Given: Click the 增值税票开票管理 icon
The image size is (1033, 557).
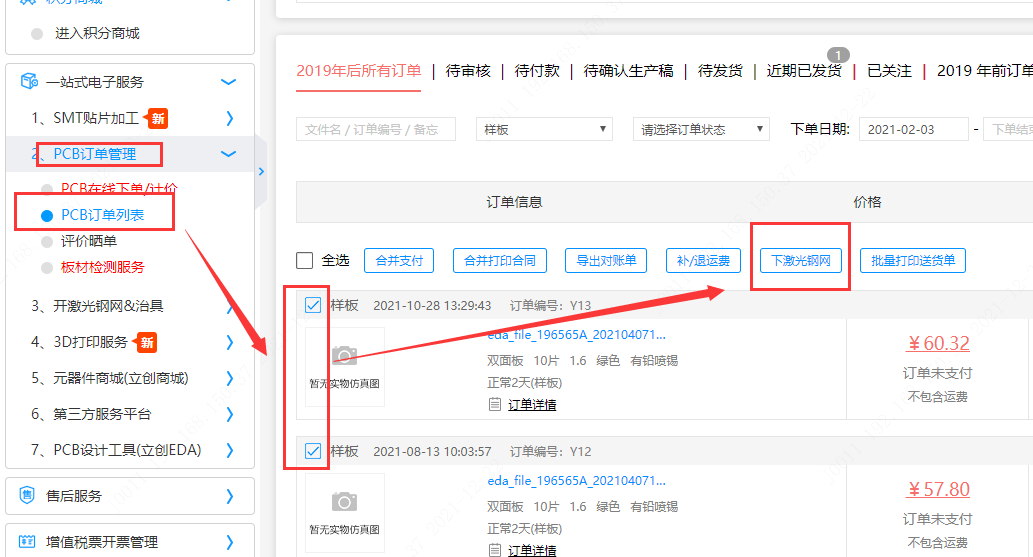Looking at the screenshot, I should [29, 542].
